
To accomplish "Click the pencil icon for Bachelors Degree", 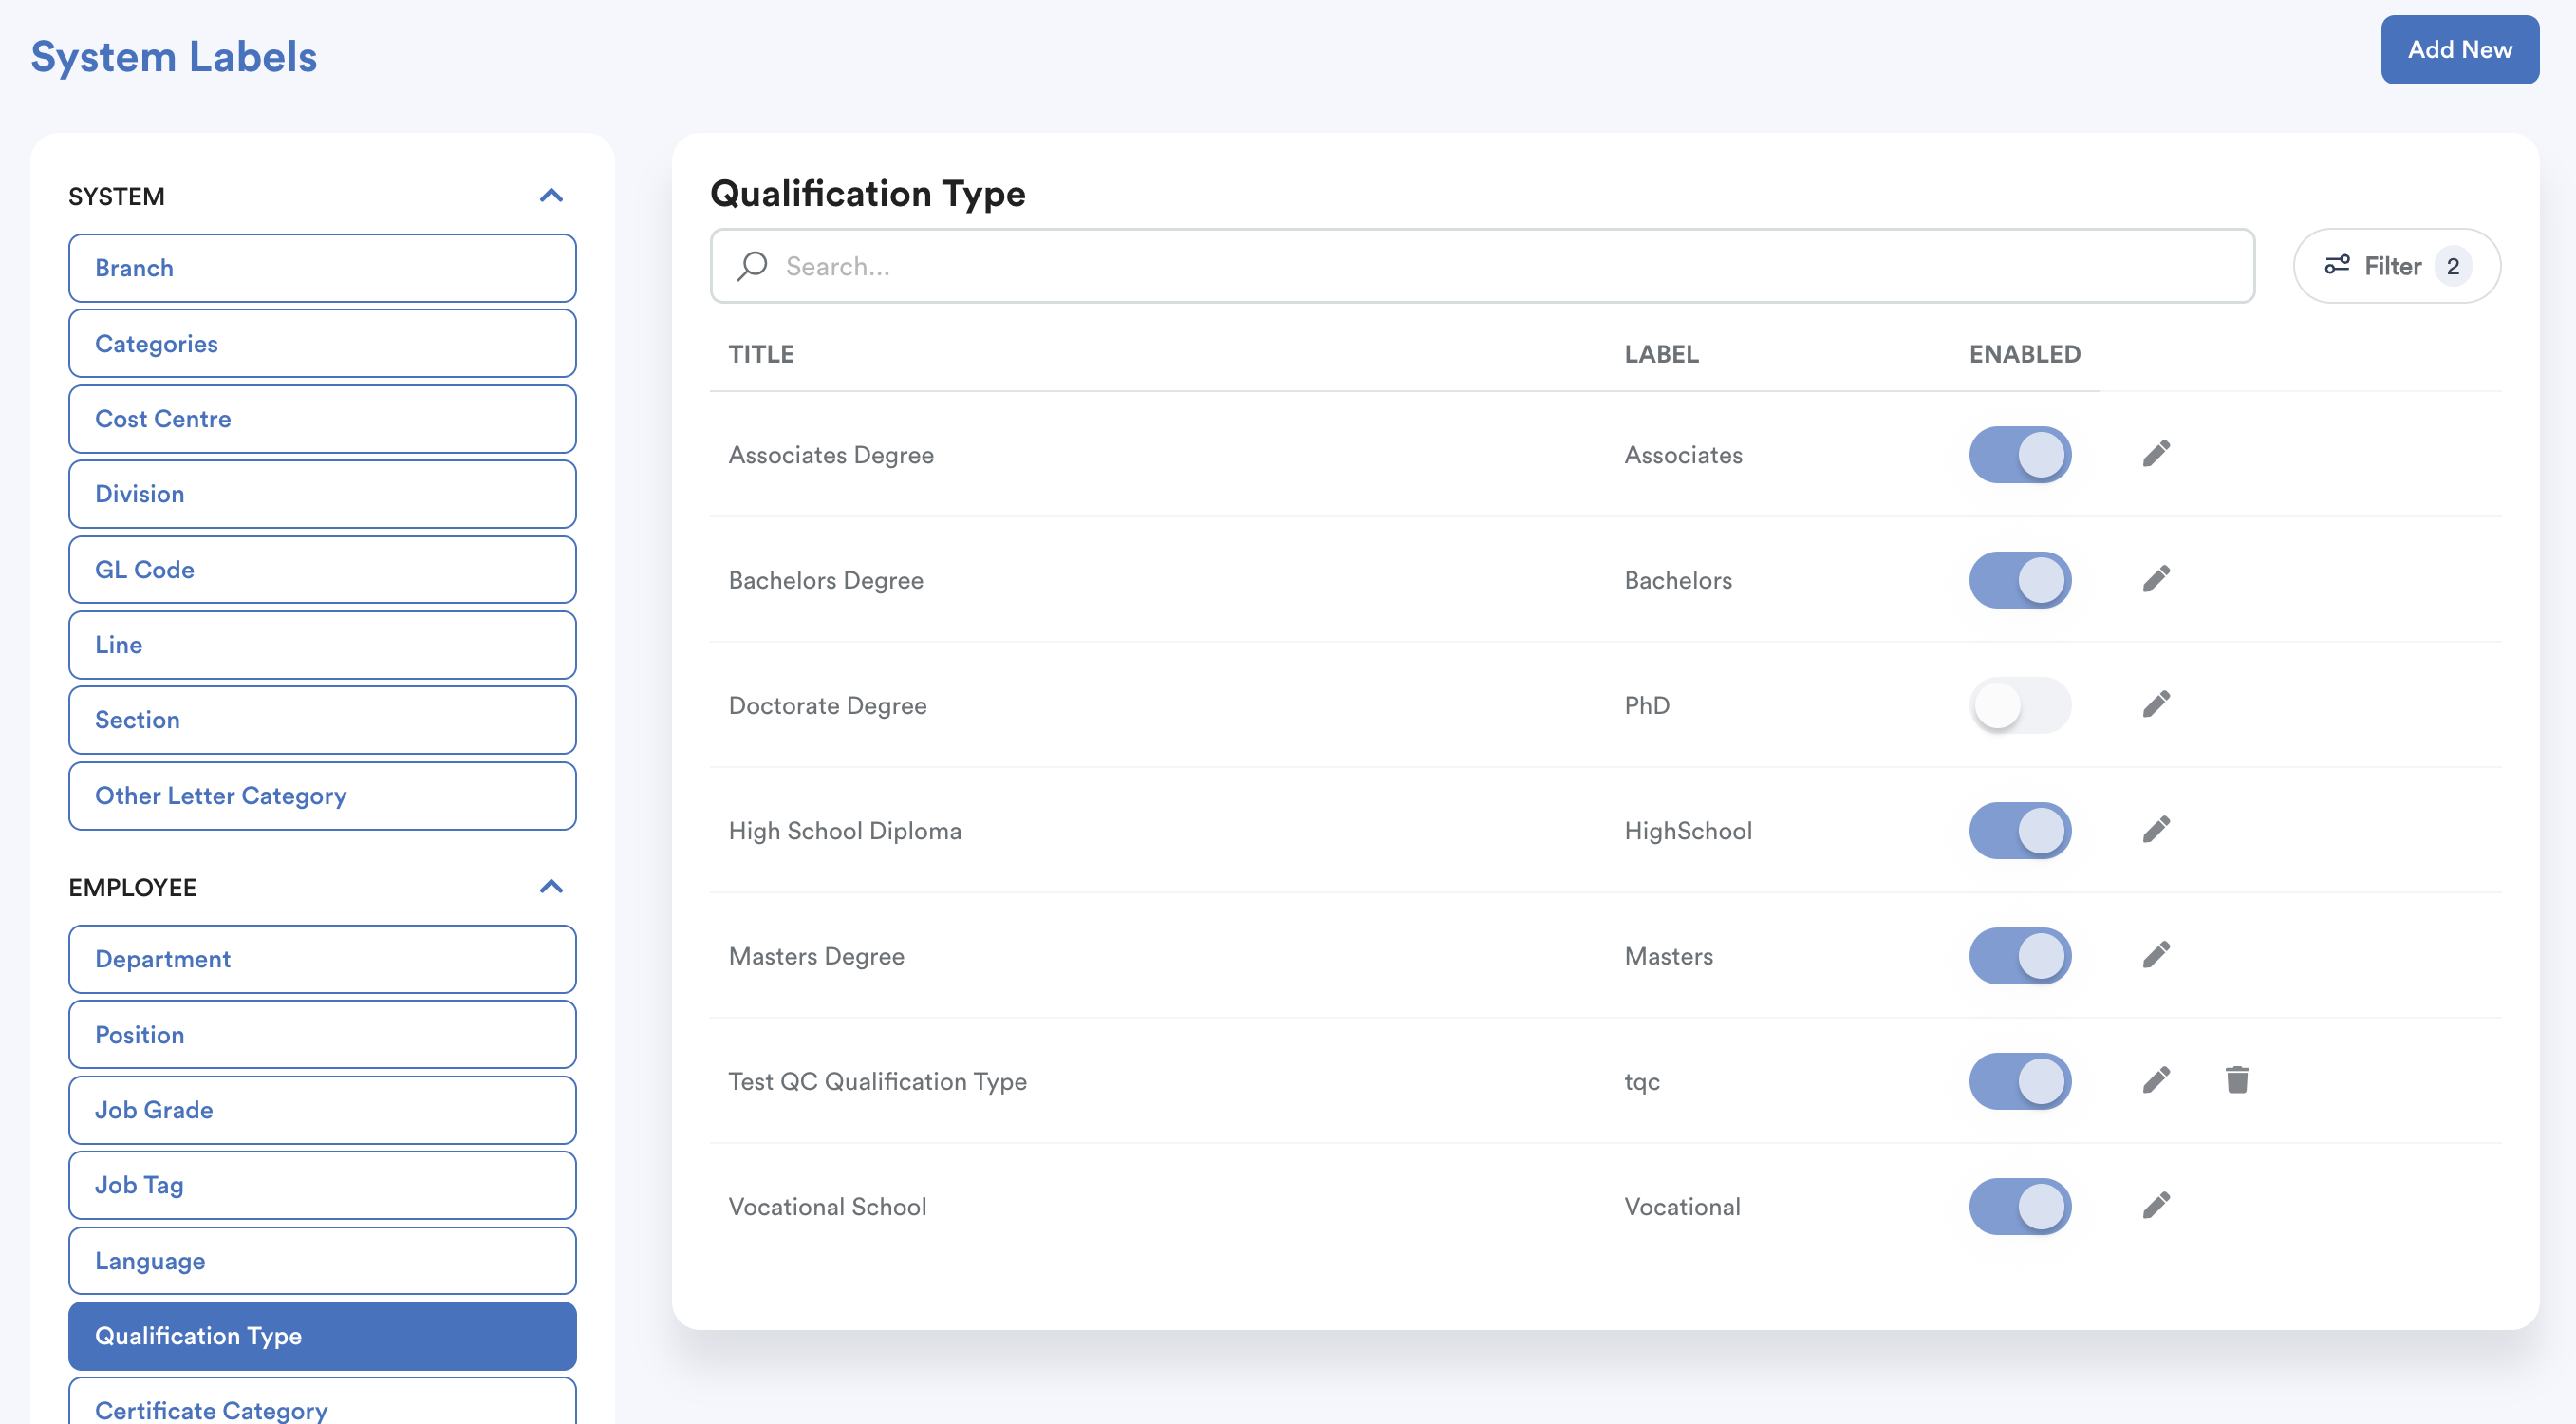I will tap(2156, 579).
